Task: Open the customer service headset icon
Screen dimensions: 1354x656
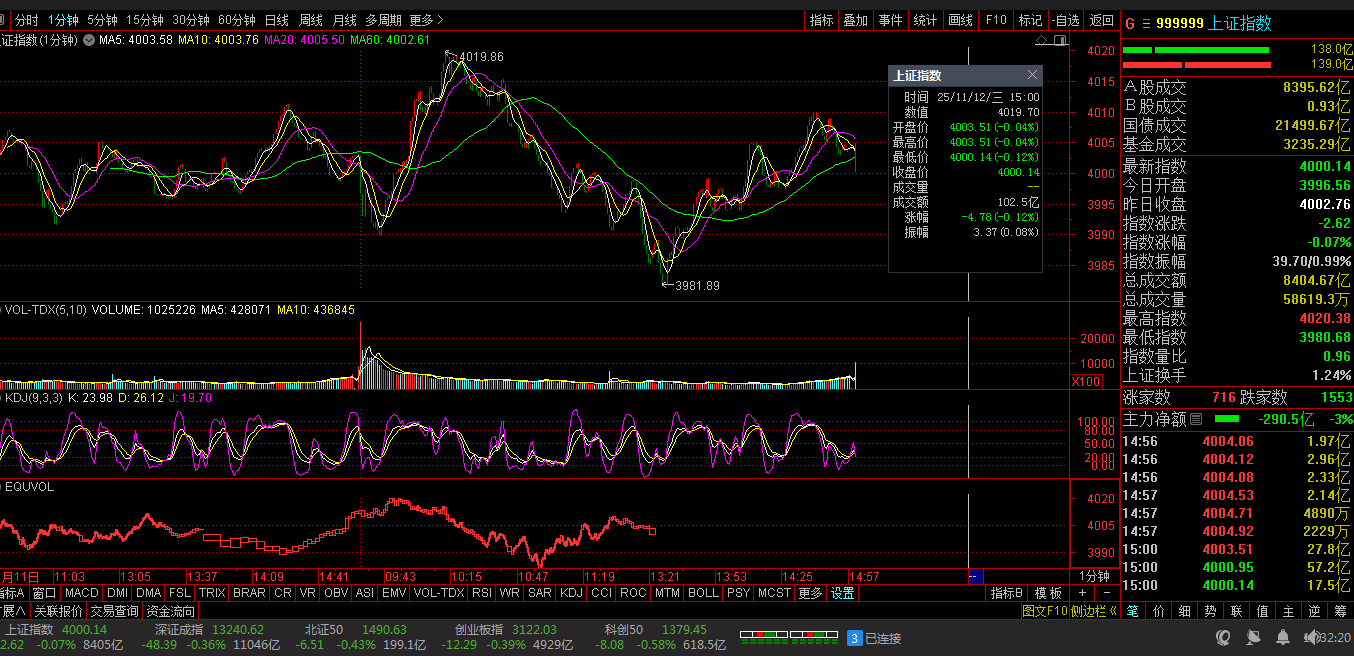Action: 1223,637
